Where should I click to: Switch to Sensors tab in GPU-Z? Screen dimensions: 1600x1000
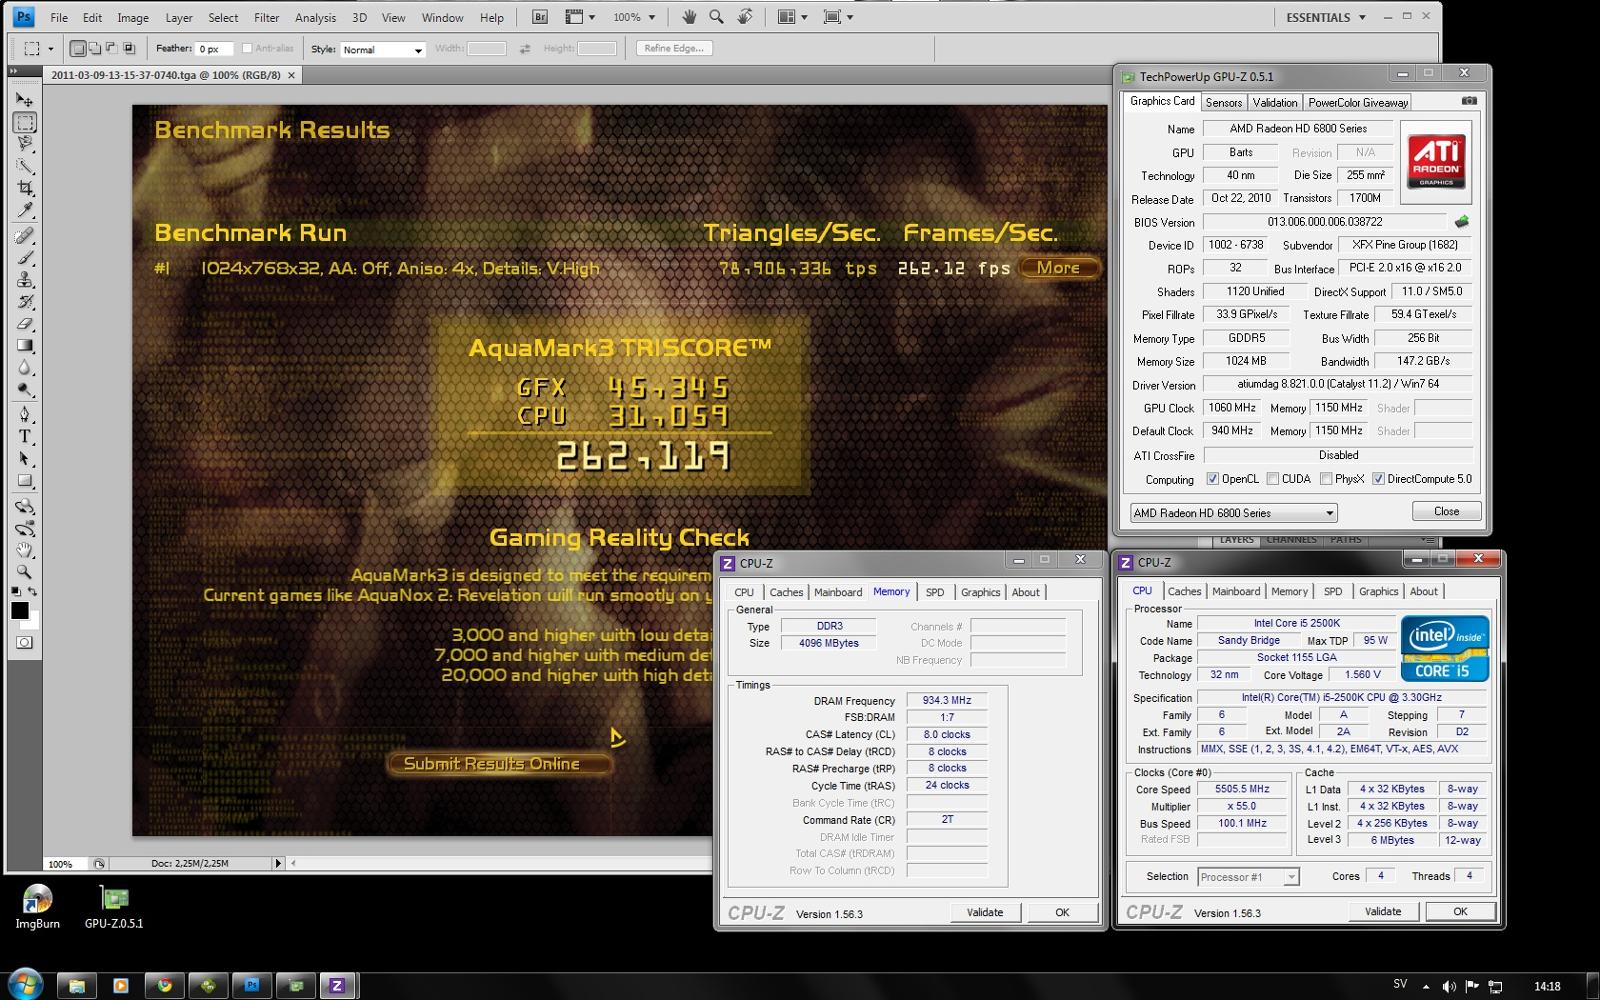pos(1223,102)
